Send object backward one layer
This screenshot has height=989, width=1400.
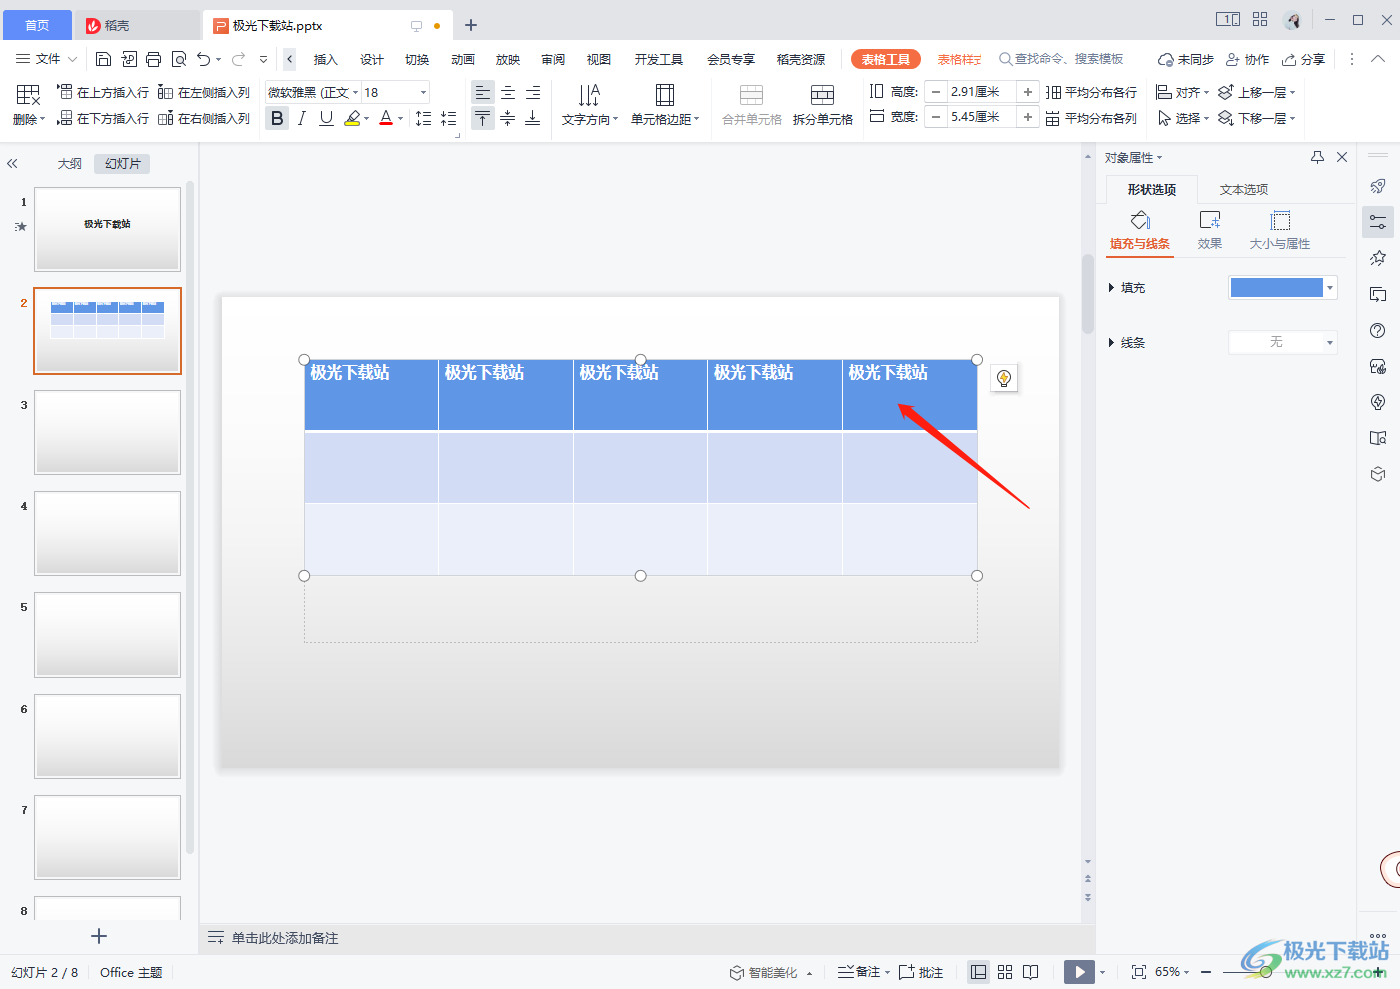point(1256,118)
